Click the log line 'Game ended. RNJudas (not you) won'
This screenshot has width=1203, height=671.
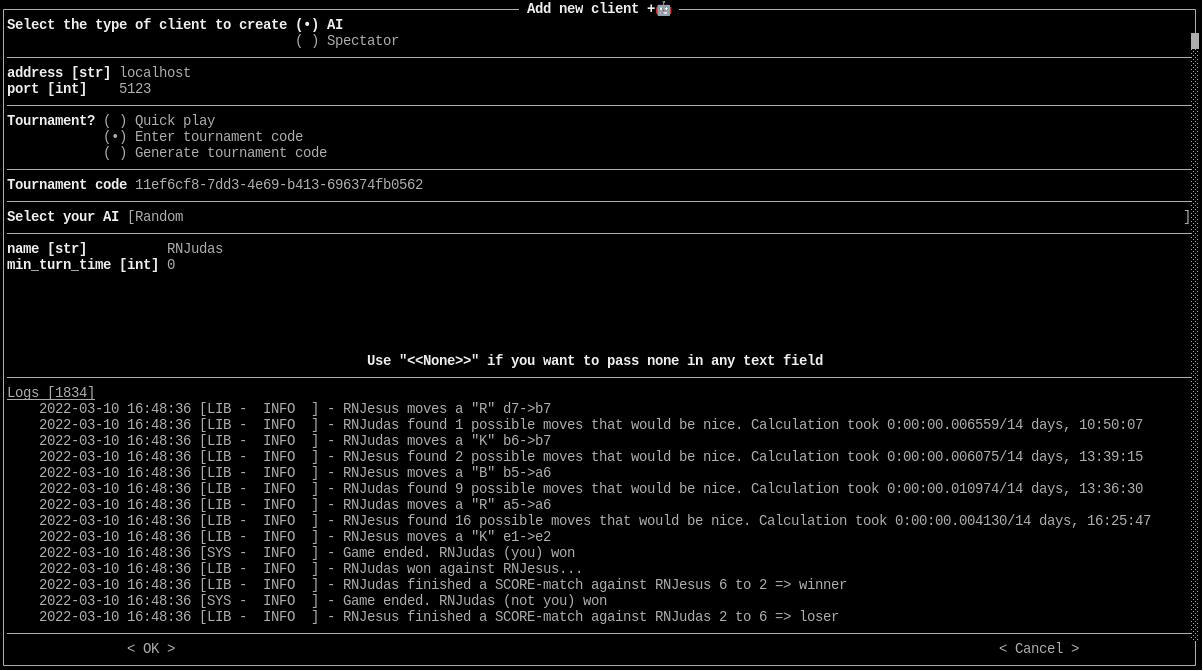[323, 601]
